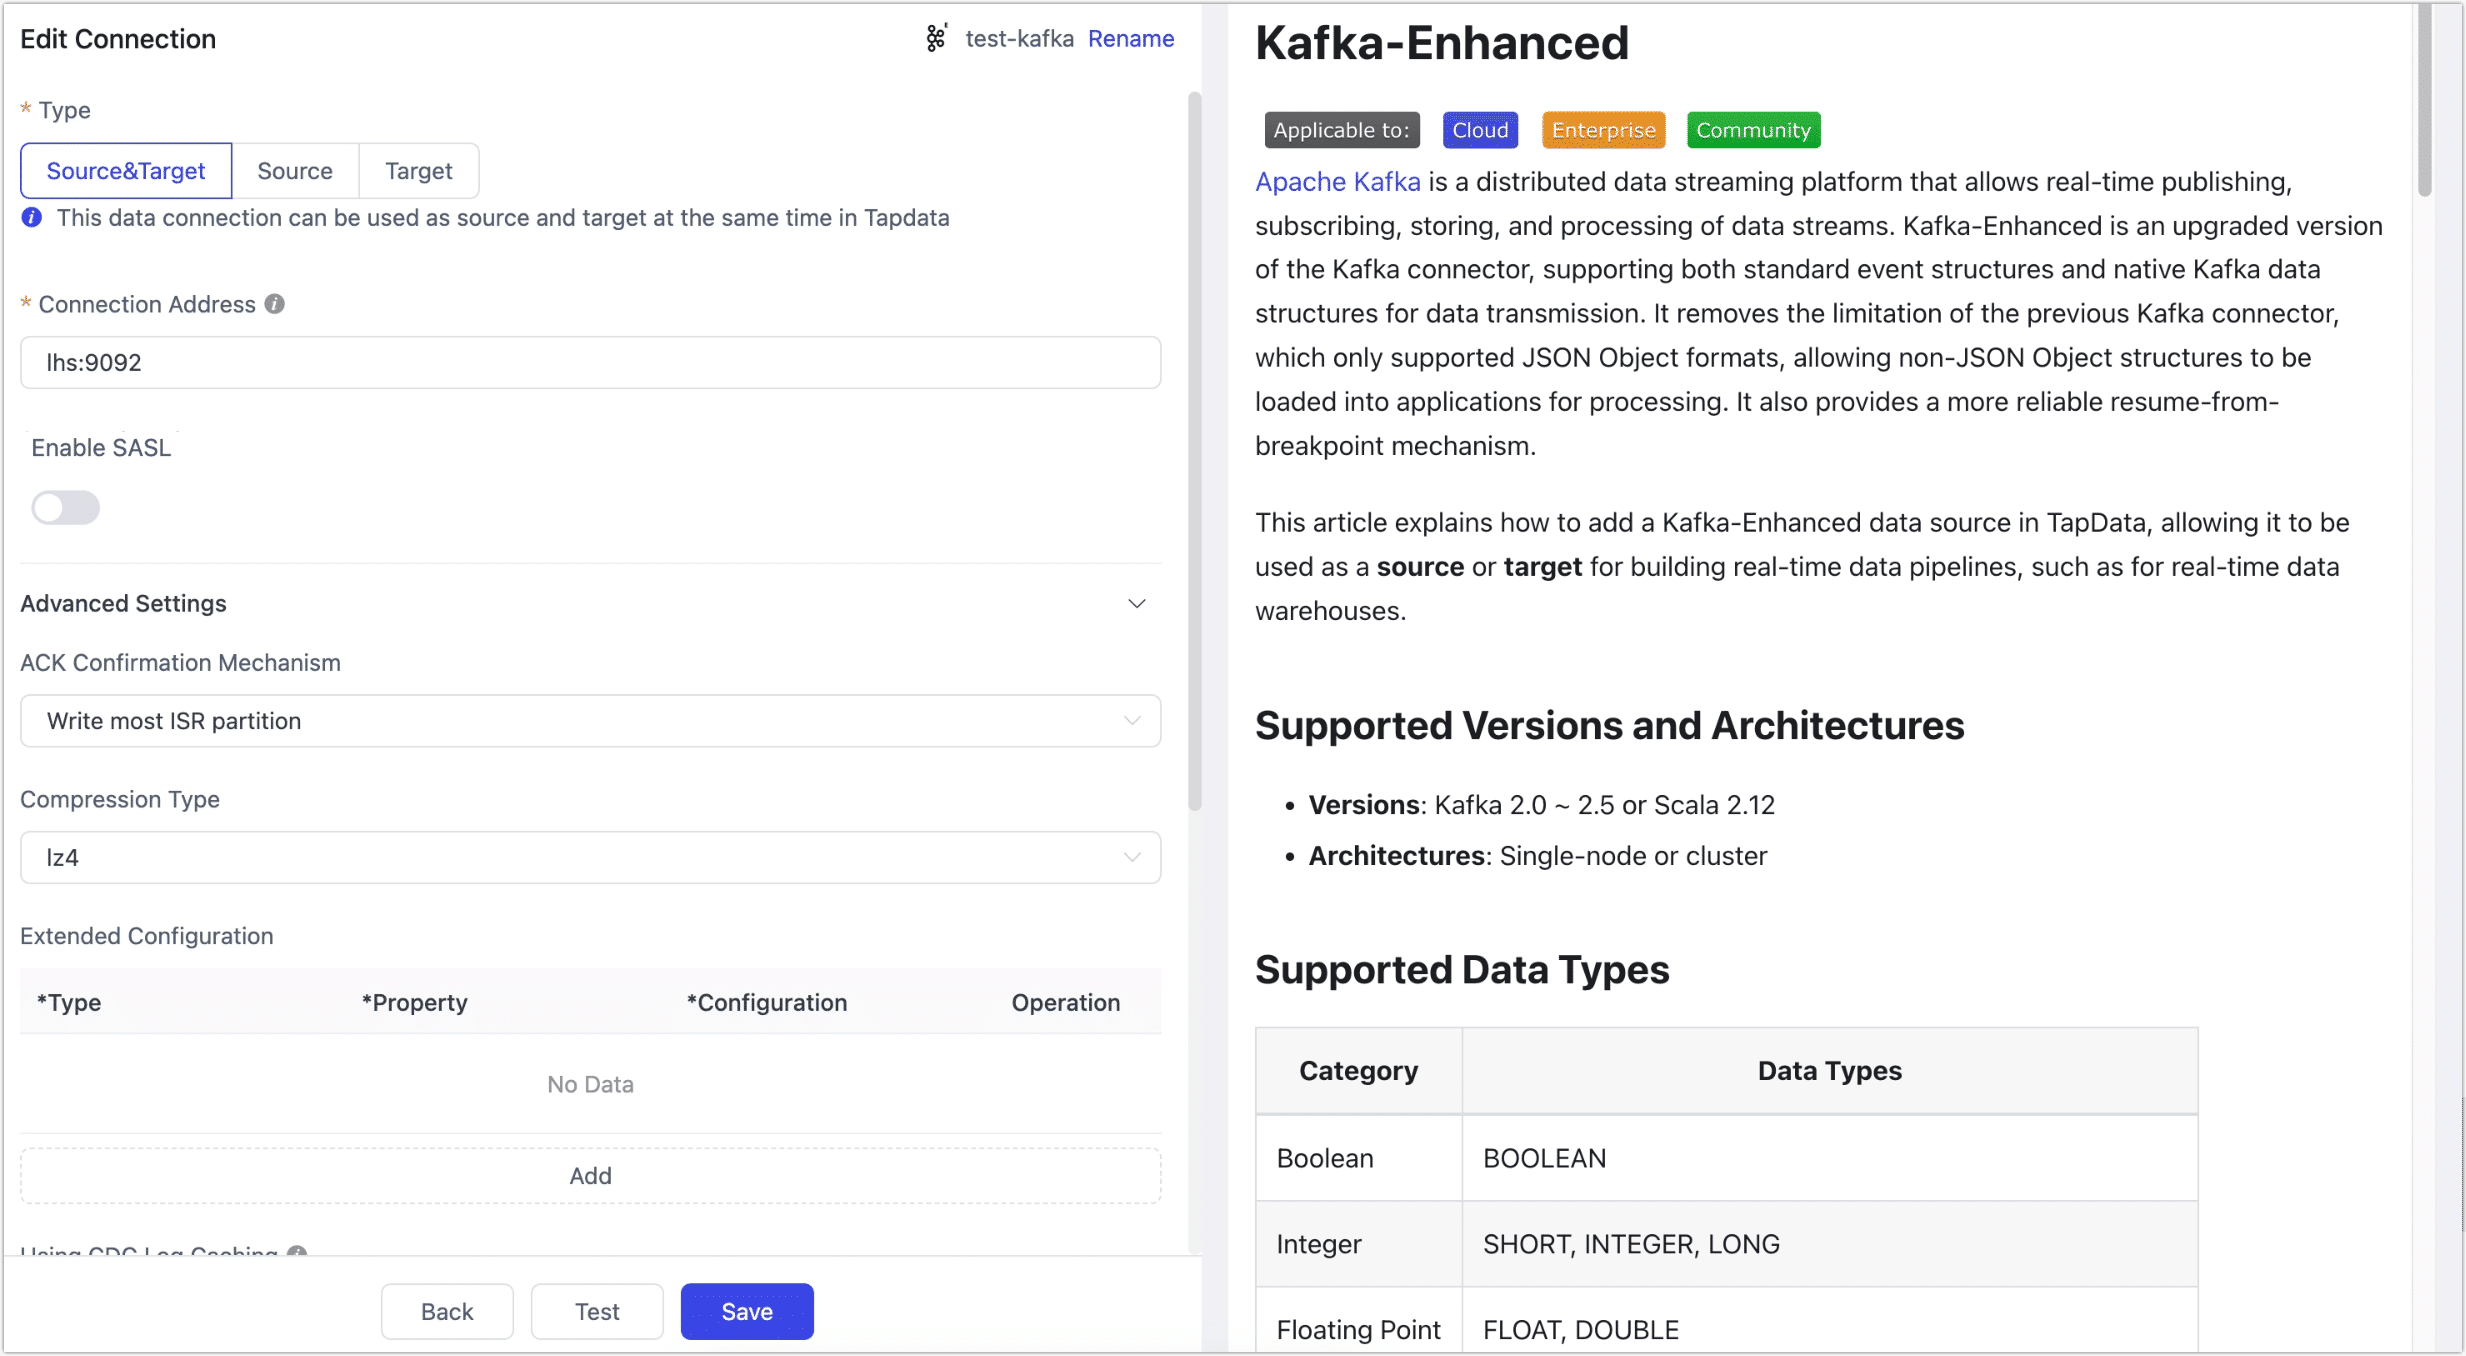Open the Apache Kafka link
2466x1356 pixels.
pos(1337,181)
